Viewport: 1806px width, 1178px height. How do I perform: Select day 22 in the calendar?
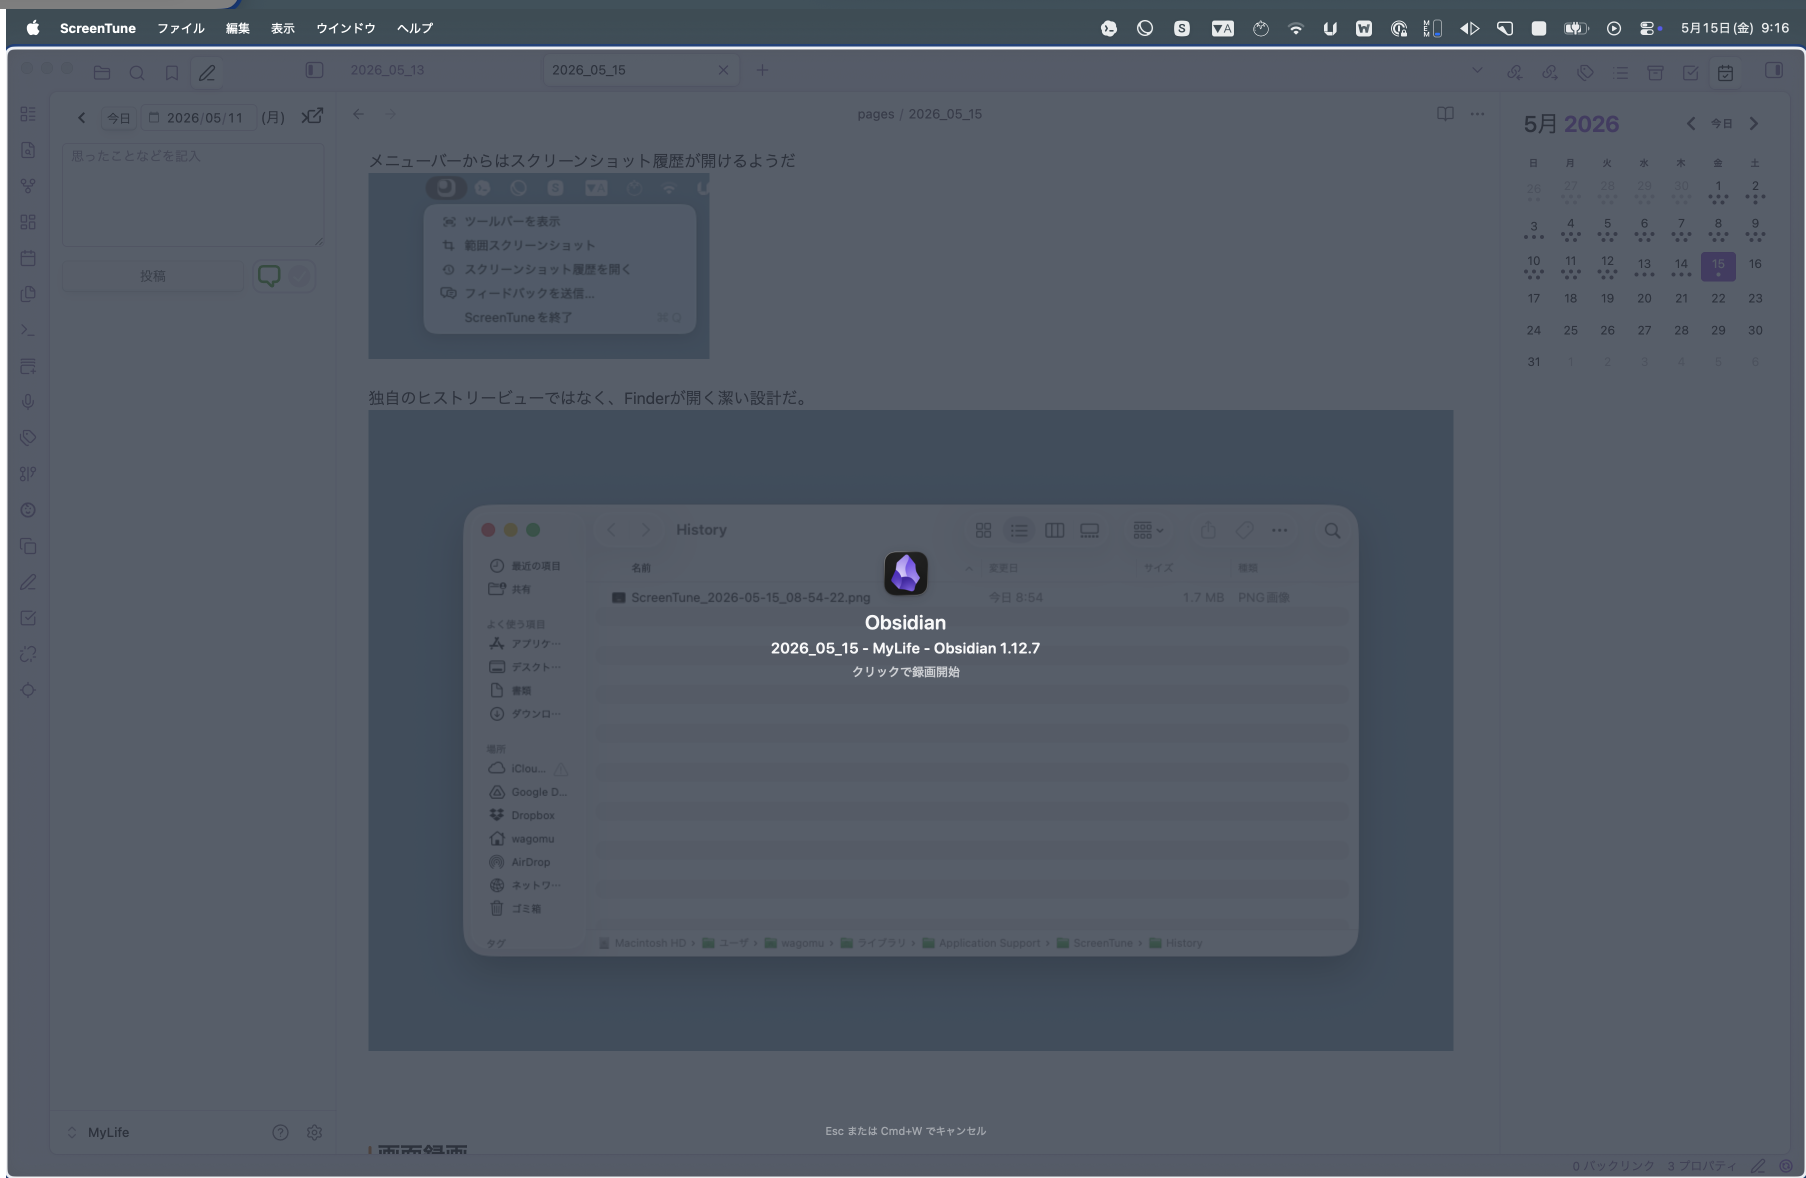point(1718,298)
